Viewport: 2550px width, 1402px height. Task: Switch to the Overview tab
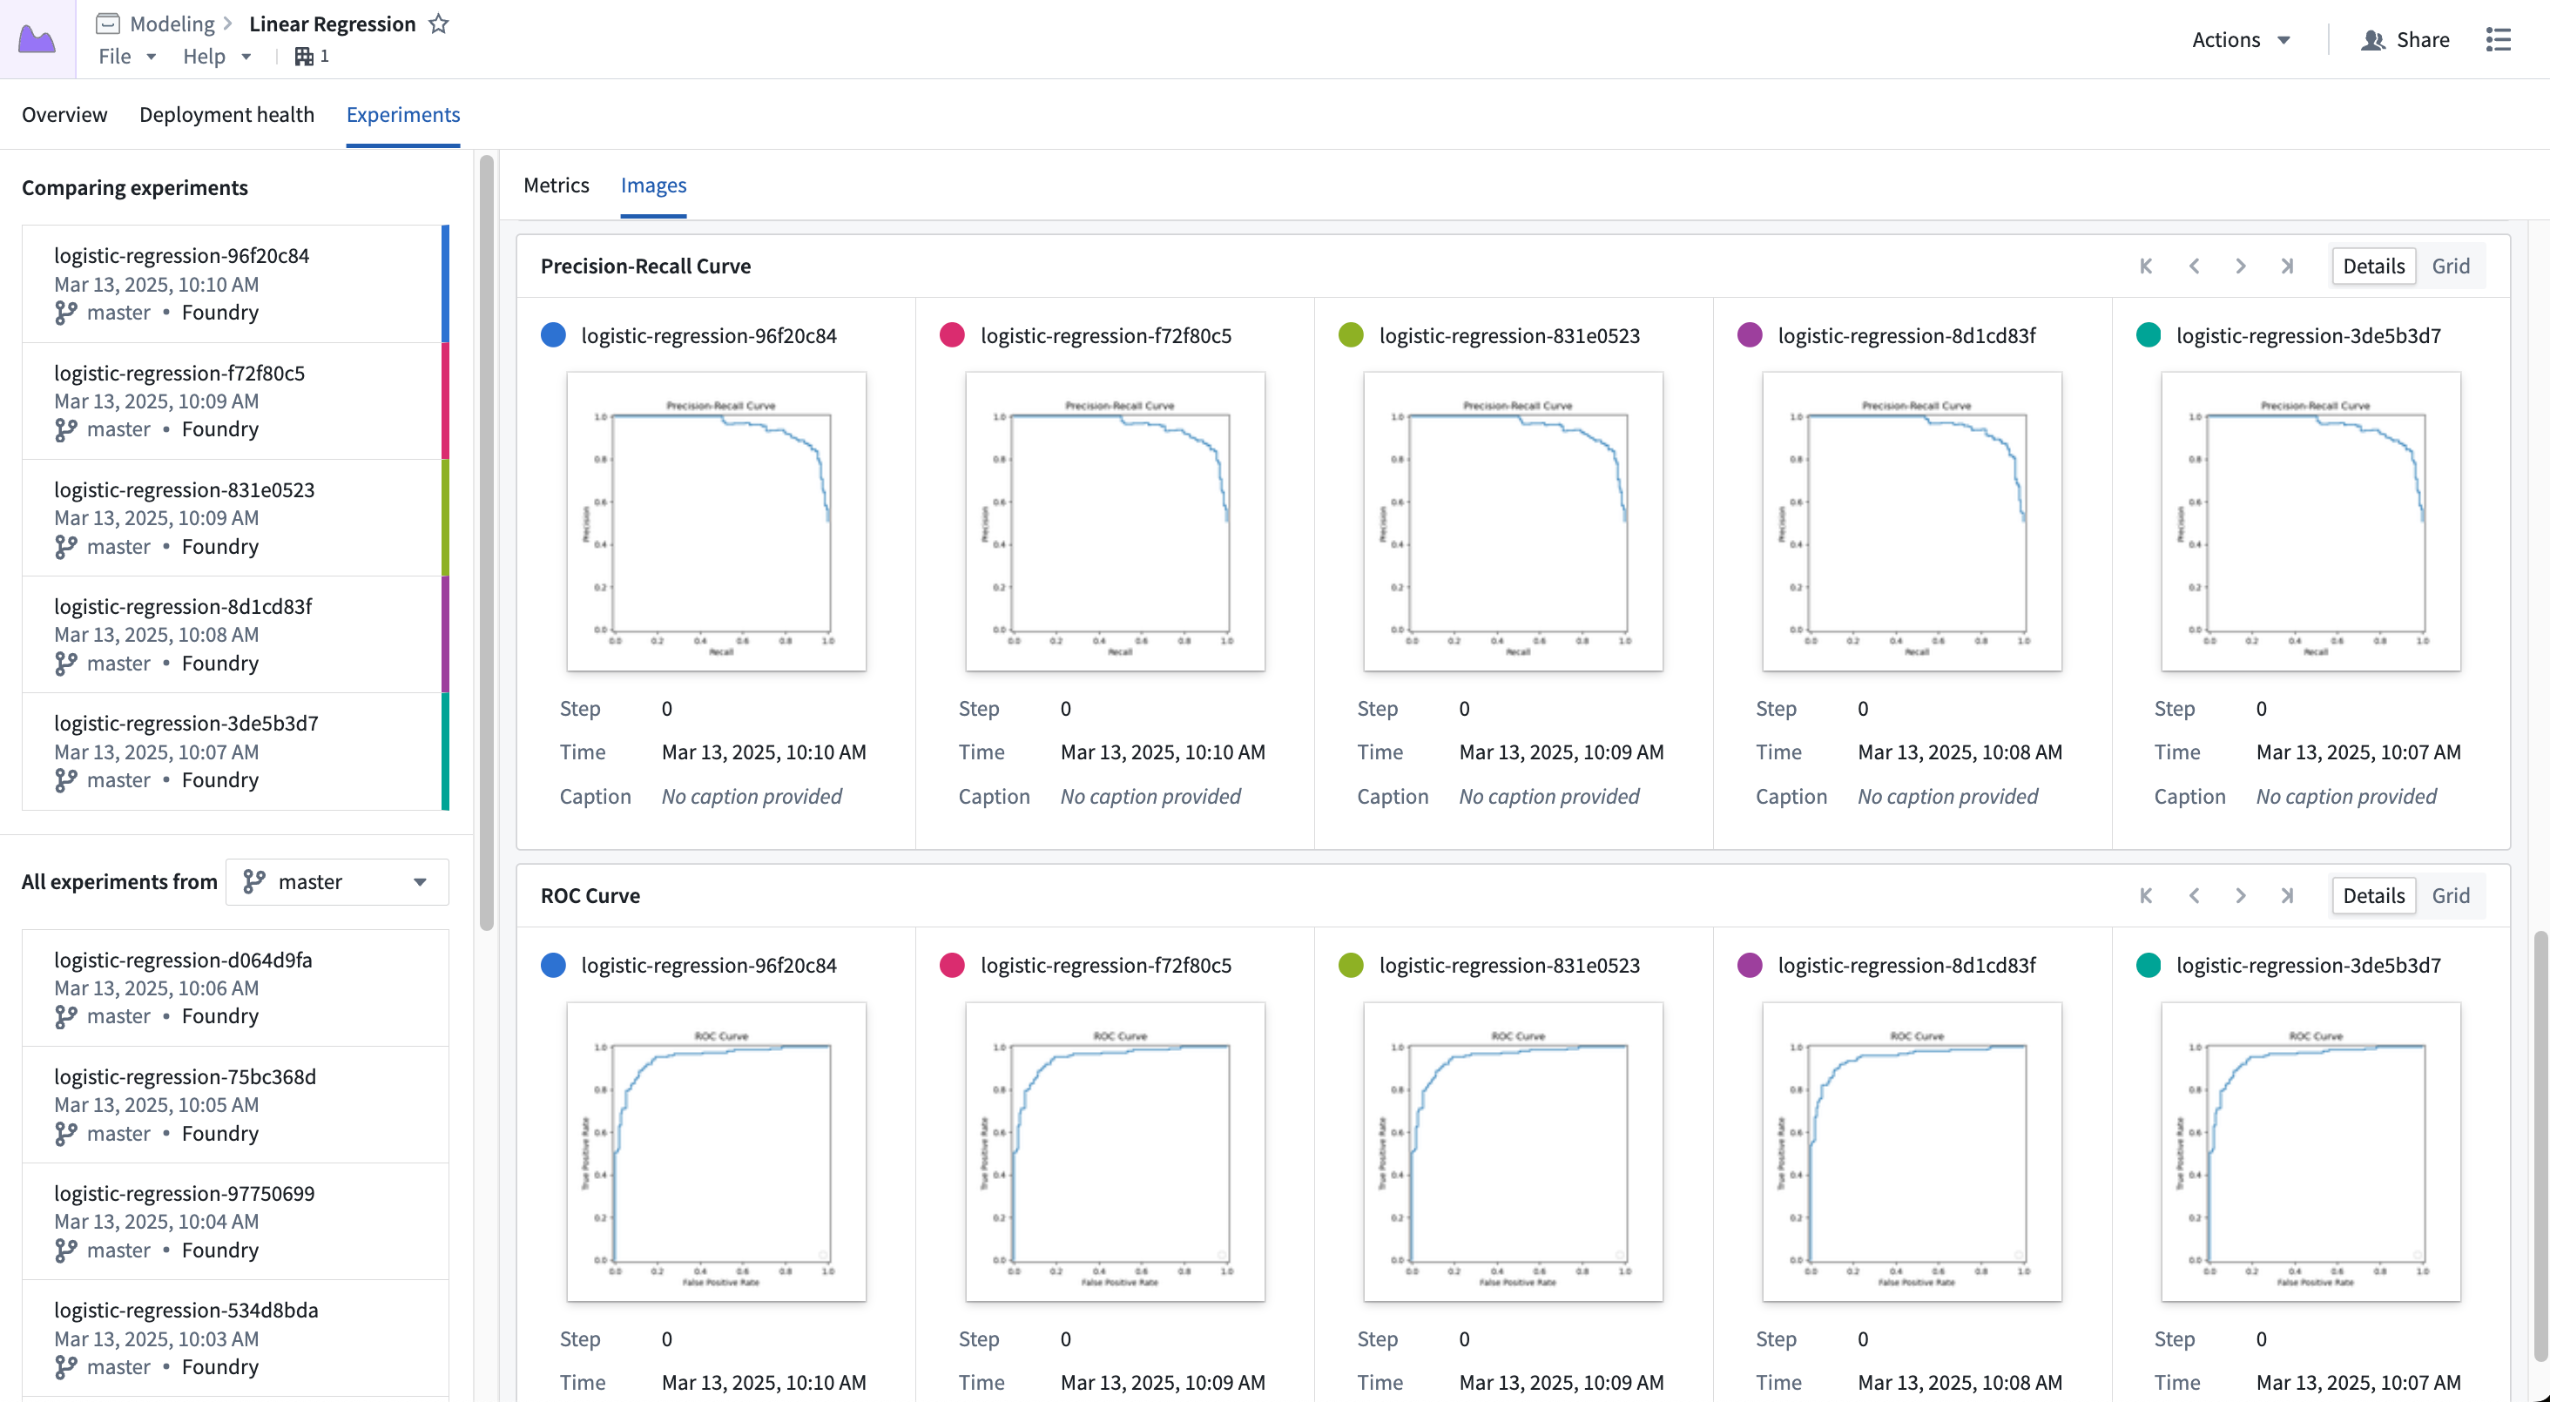[x=64, y=114]
